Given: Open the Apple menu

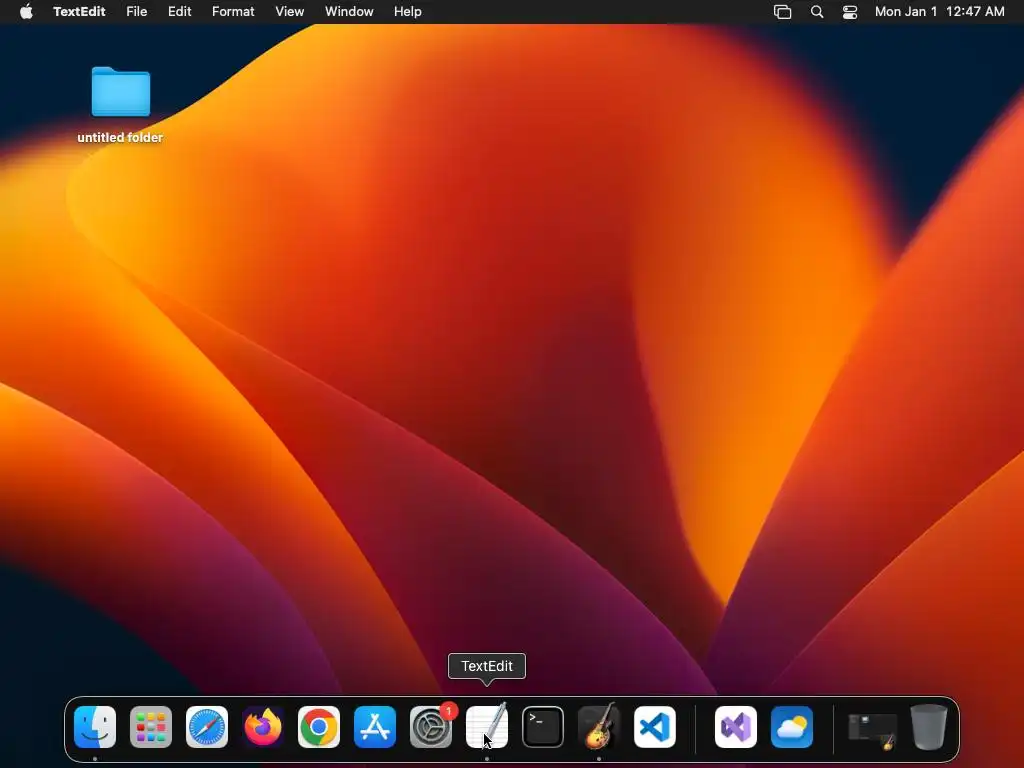Looking at the screenshot, I should (x=26, y=11).
